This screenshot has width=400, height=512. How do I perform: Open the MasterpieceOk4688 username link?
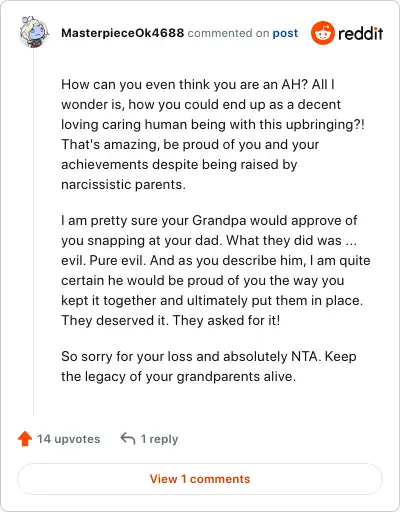(122, 33)
